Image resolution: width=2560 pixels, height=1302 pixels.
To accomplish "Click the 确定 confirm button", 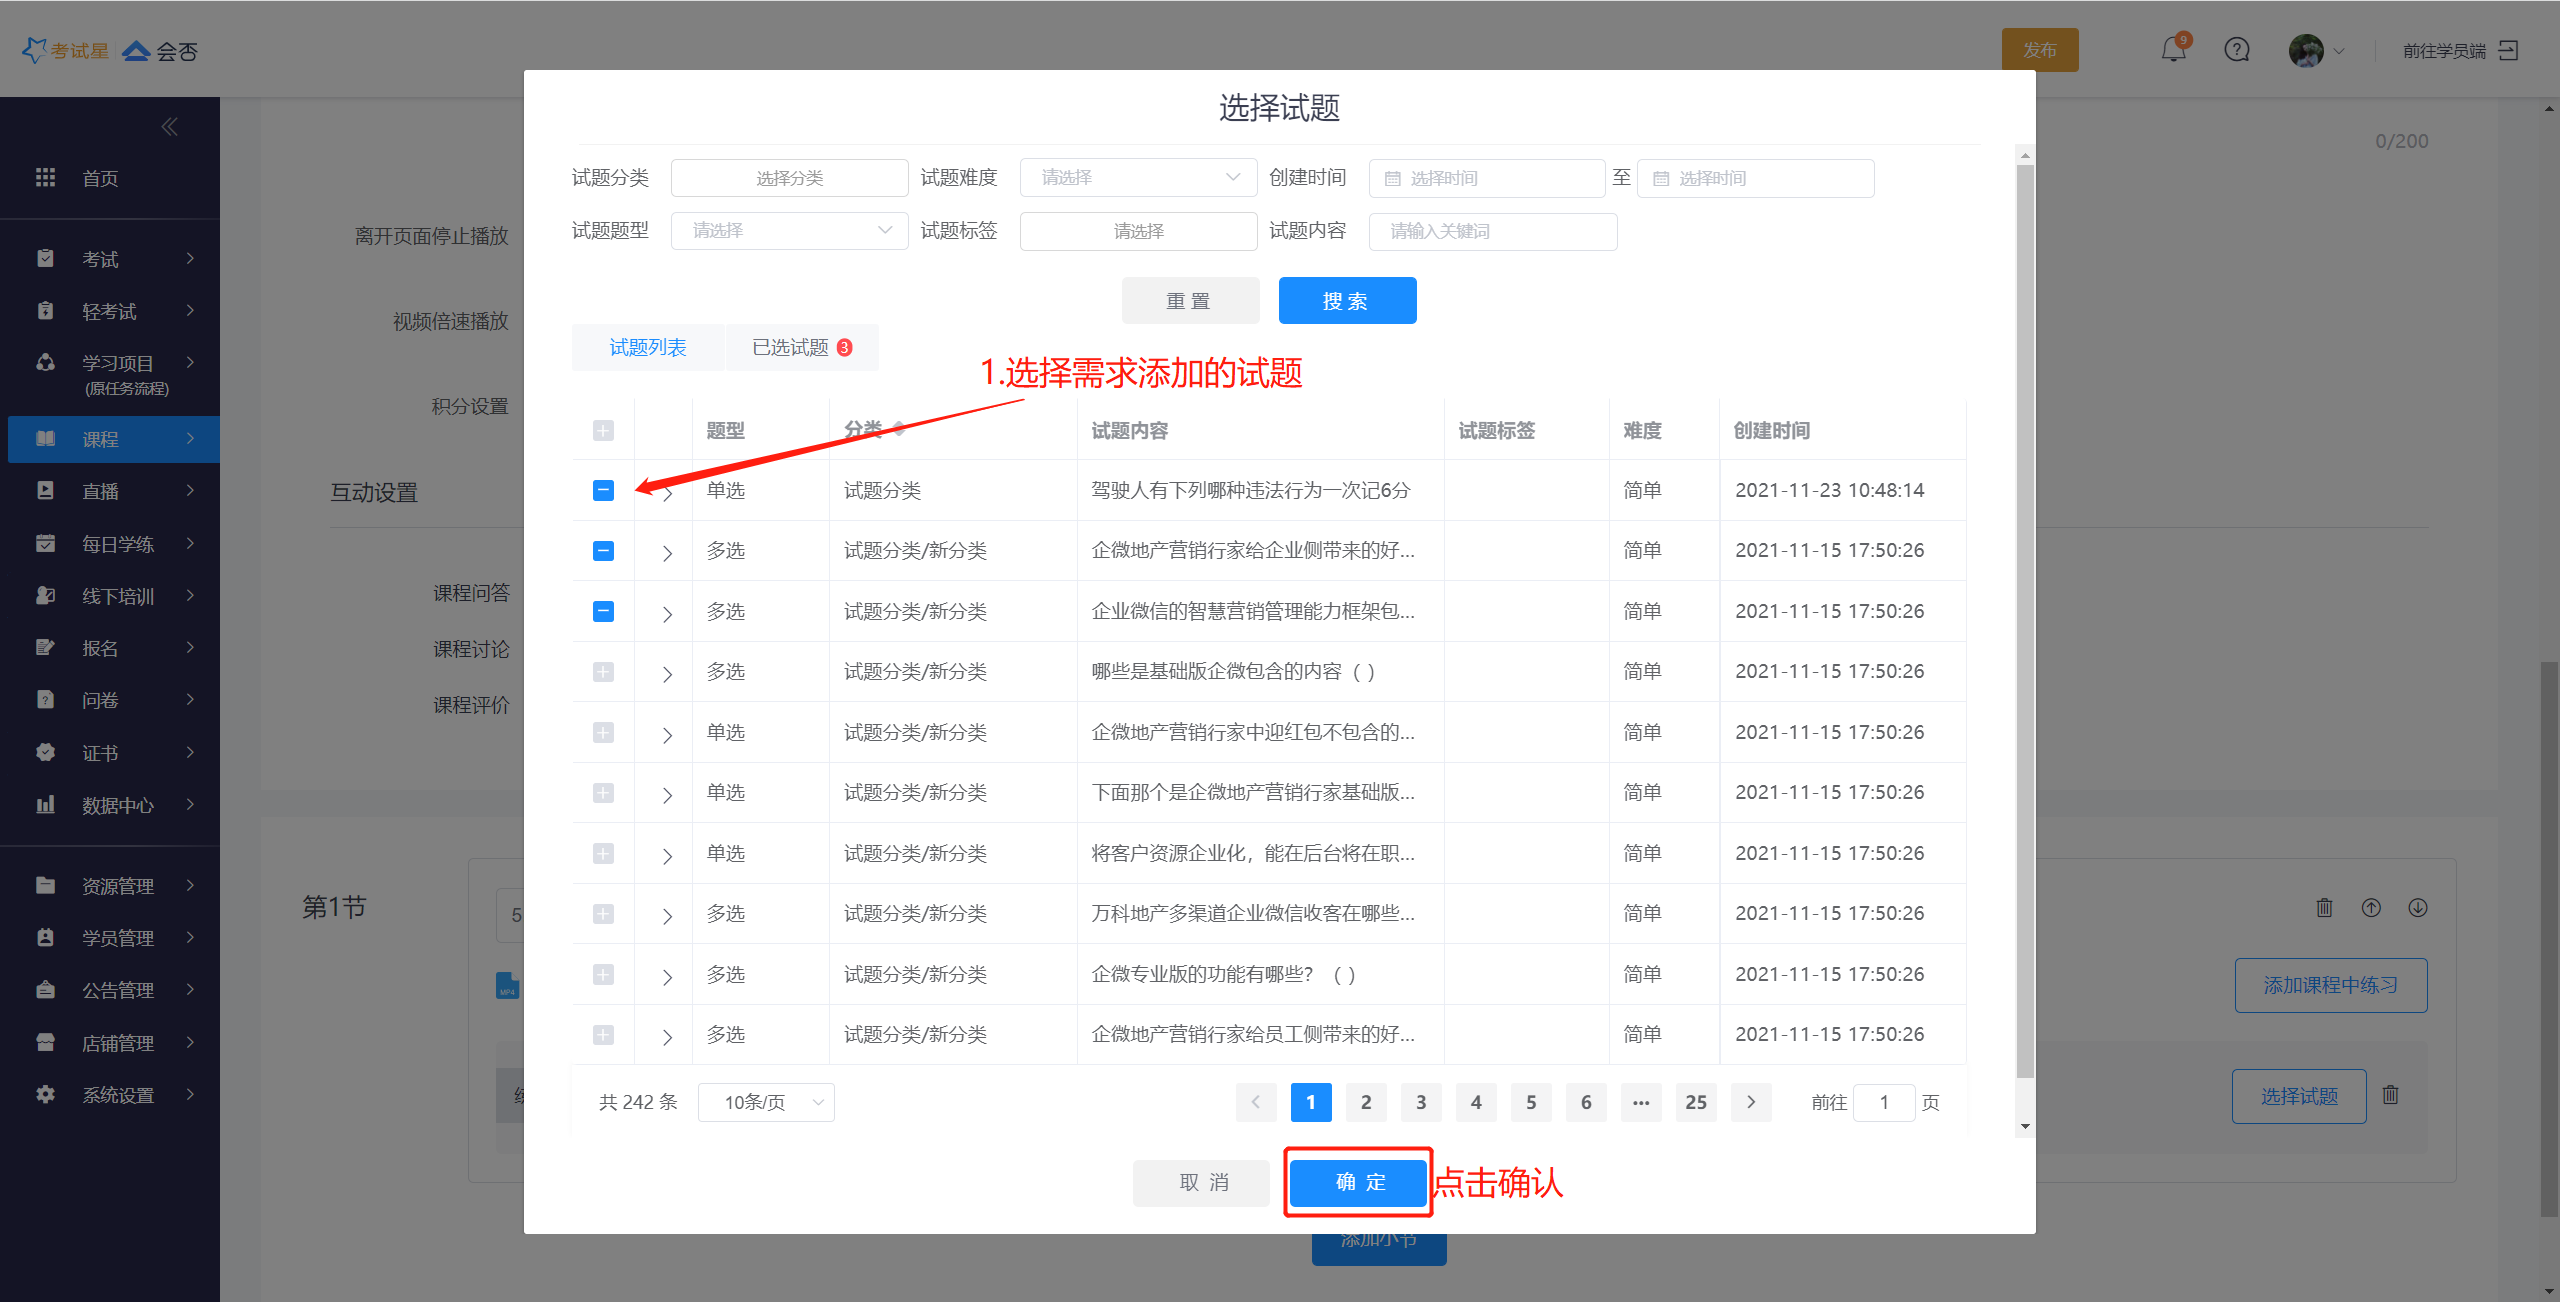I will point(1358,1183).
